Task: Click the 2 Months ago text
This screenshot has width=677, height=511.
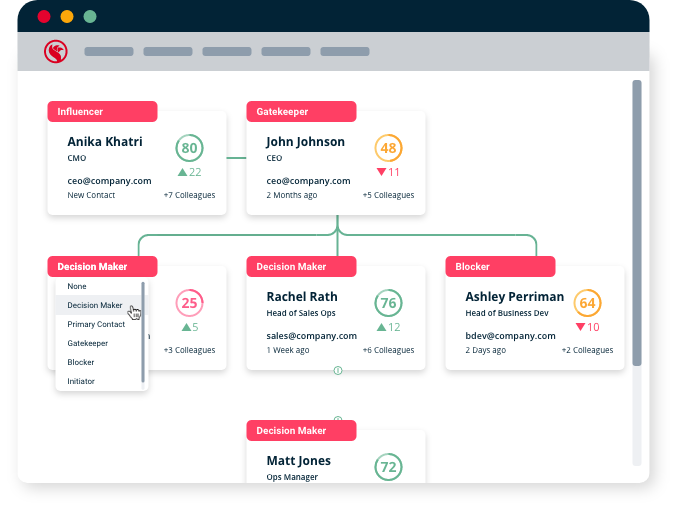Action: 291,195
